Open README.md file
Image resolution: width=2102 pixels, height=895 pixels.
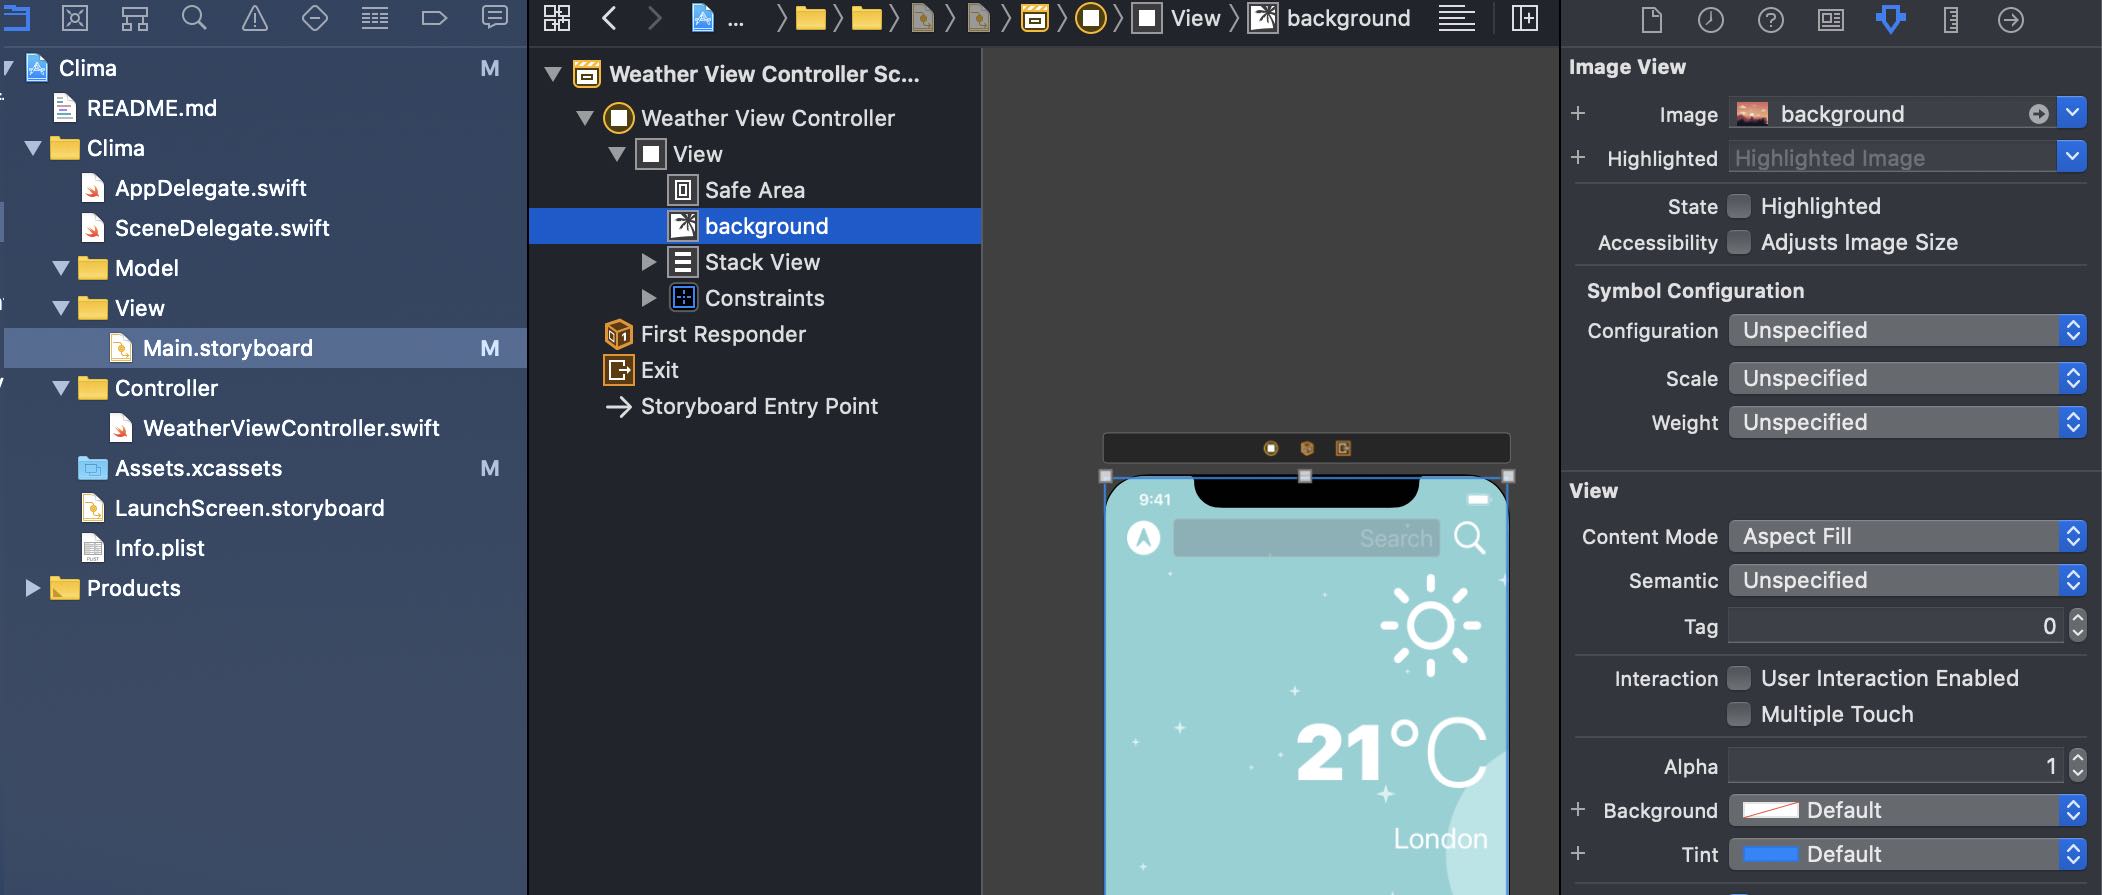(x=152, y=108)
